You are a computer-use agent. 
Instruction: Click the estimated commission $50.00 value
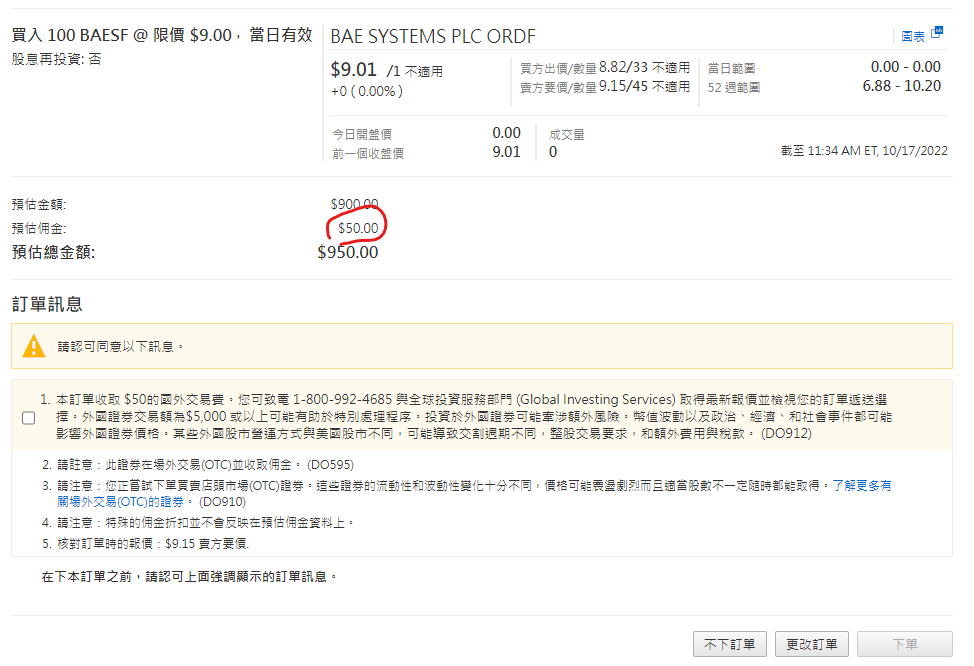[358, 228]
